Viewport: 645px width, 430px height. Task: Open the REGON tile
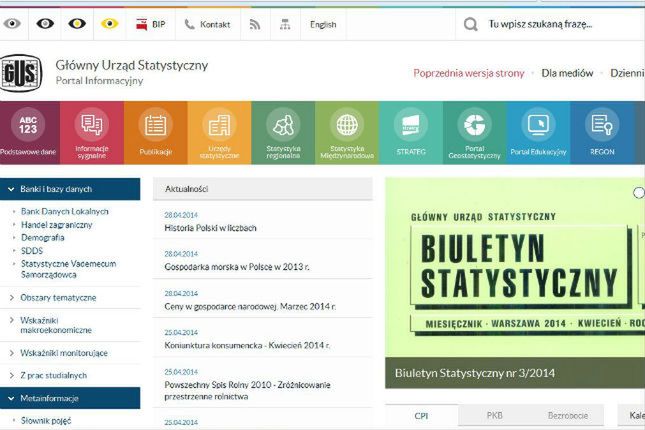602,133
